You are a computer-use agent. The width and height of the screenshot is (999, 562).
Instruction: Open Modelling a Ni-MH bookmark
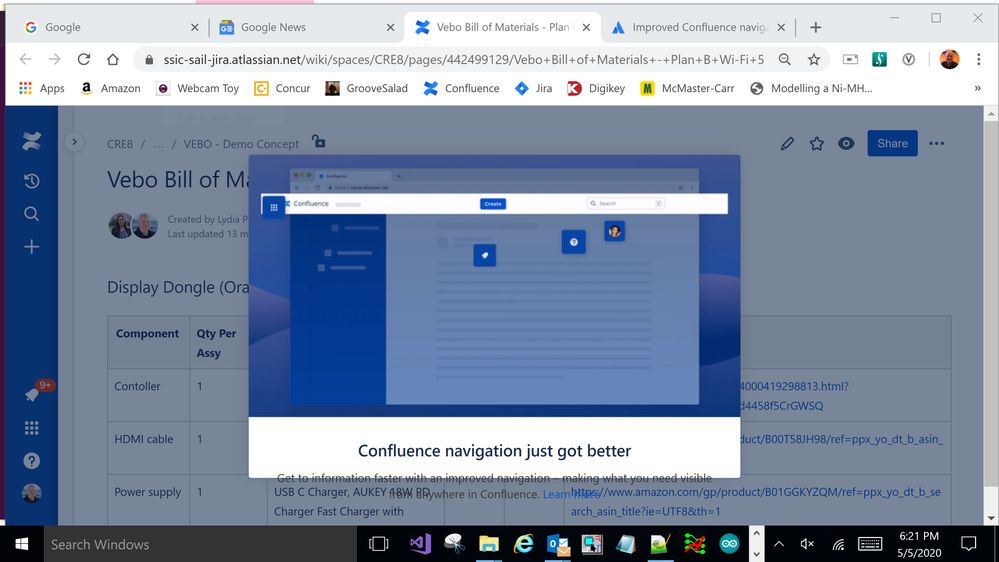point(811,89)
